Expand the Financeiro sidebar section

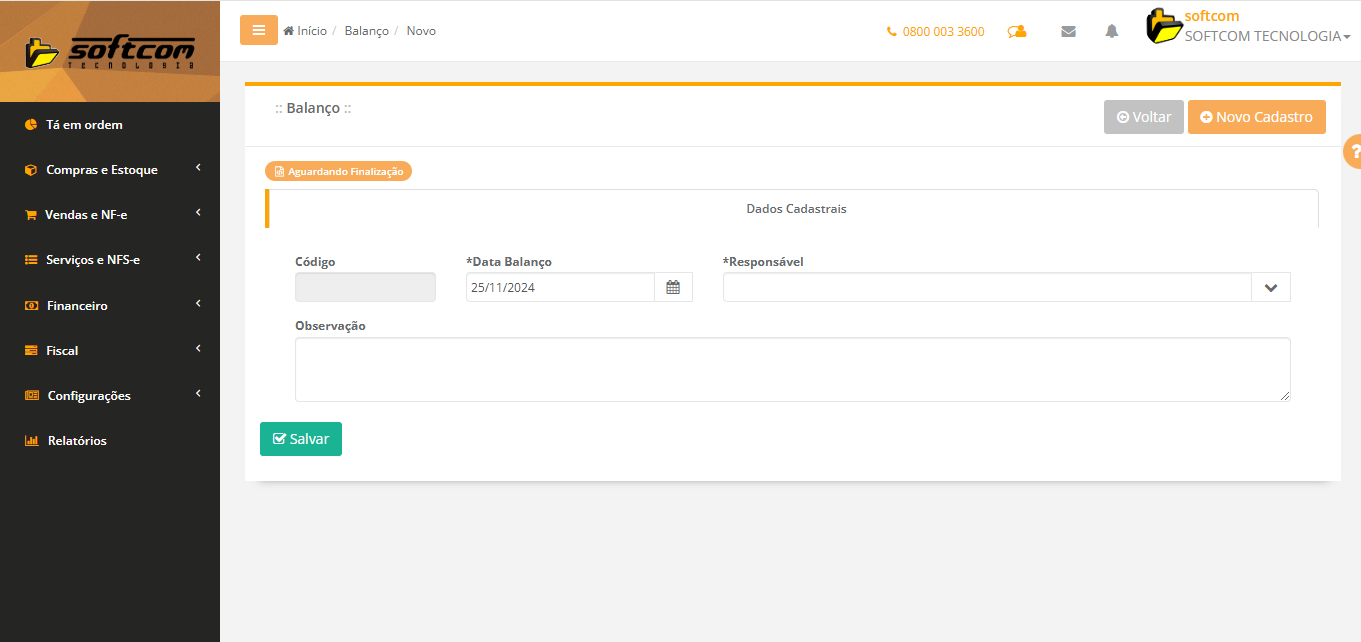click(x=77, y=306)
